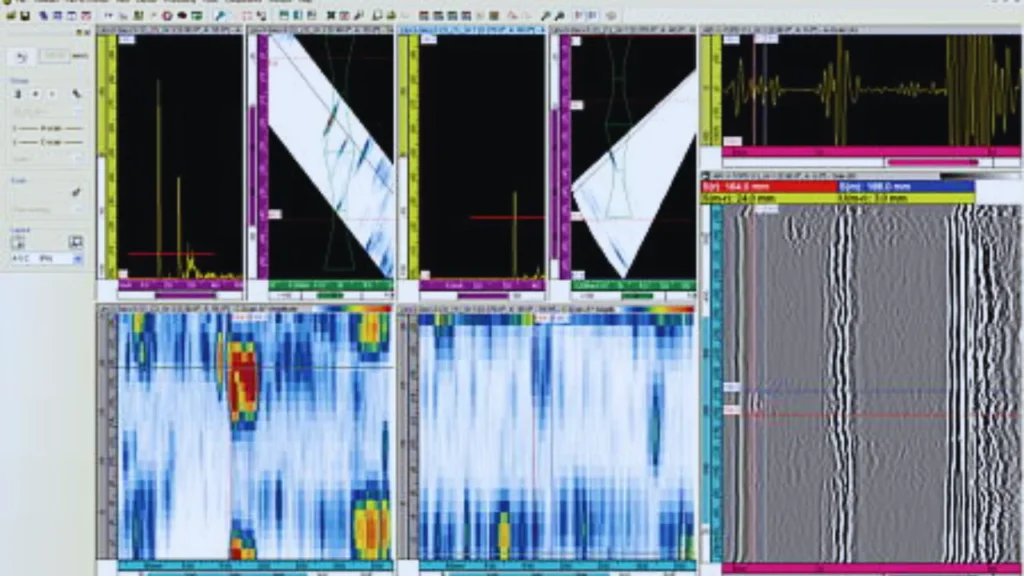Image resolution: width=1024 pixels, height=576 pixels.
Task: Click the left-hand icon in the Layout section
Action: pos(18,243)
